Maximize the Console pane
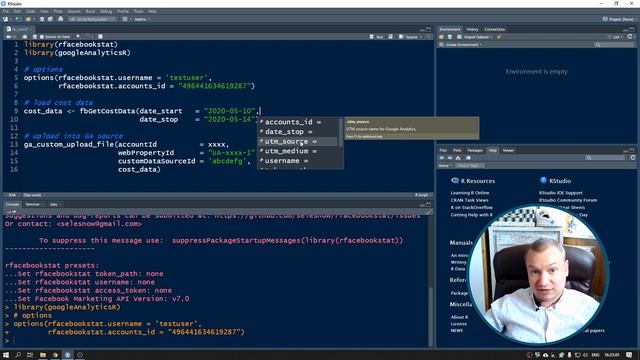The width and height of the screenshot is (640, 360). pyautogui.click(x=429, y=204)
